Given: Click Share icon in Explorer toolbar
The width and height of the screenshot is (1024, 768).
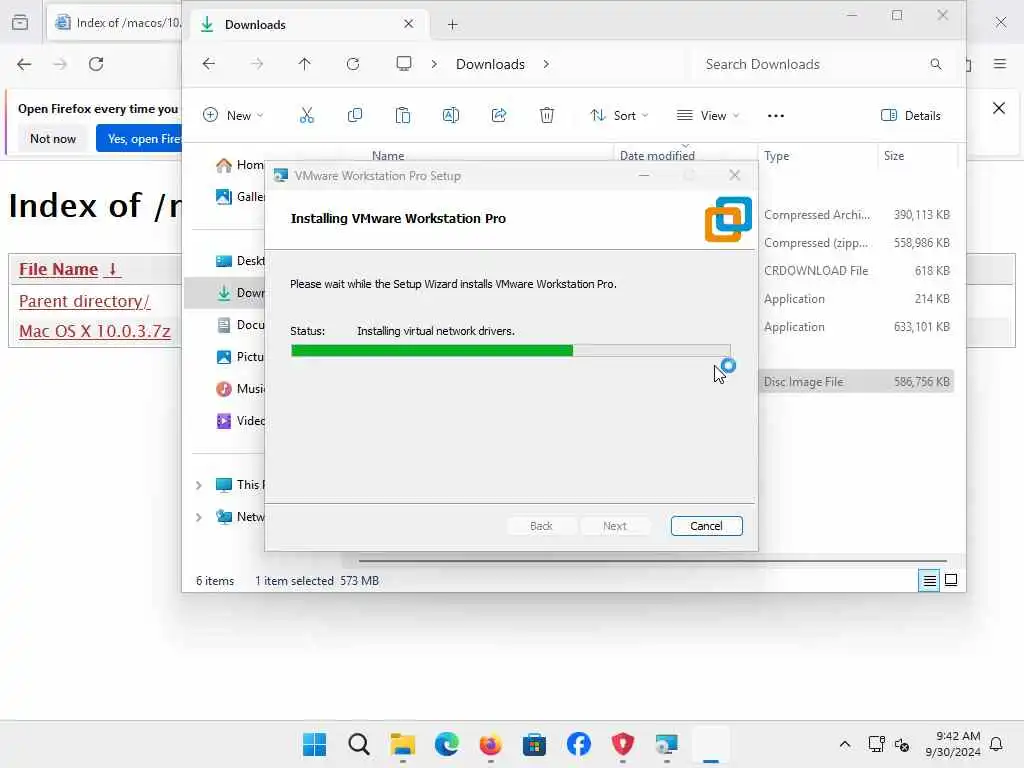Looking at the screenshot, I should tap(499, 116).
